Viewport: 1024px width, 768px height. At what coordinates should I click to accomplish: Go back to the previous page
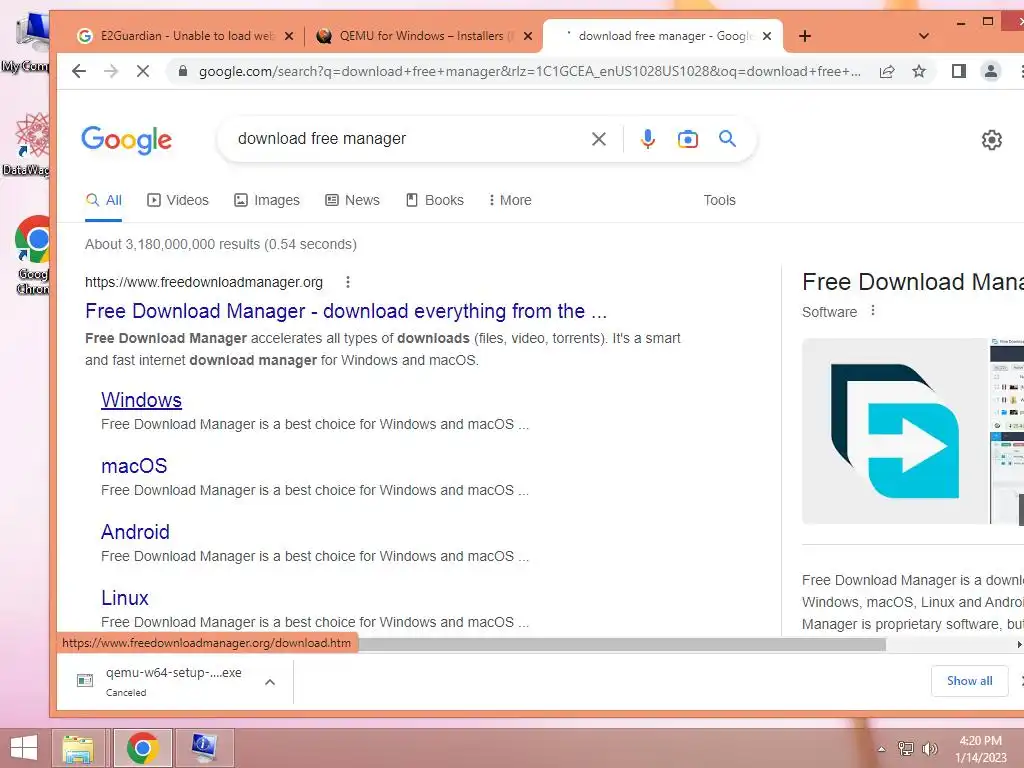point(78,71)
